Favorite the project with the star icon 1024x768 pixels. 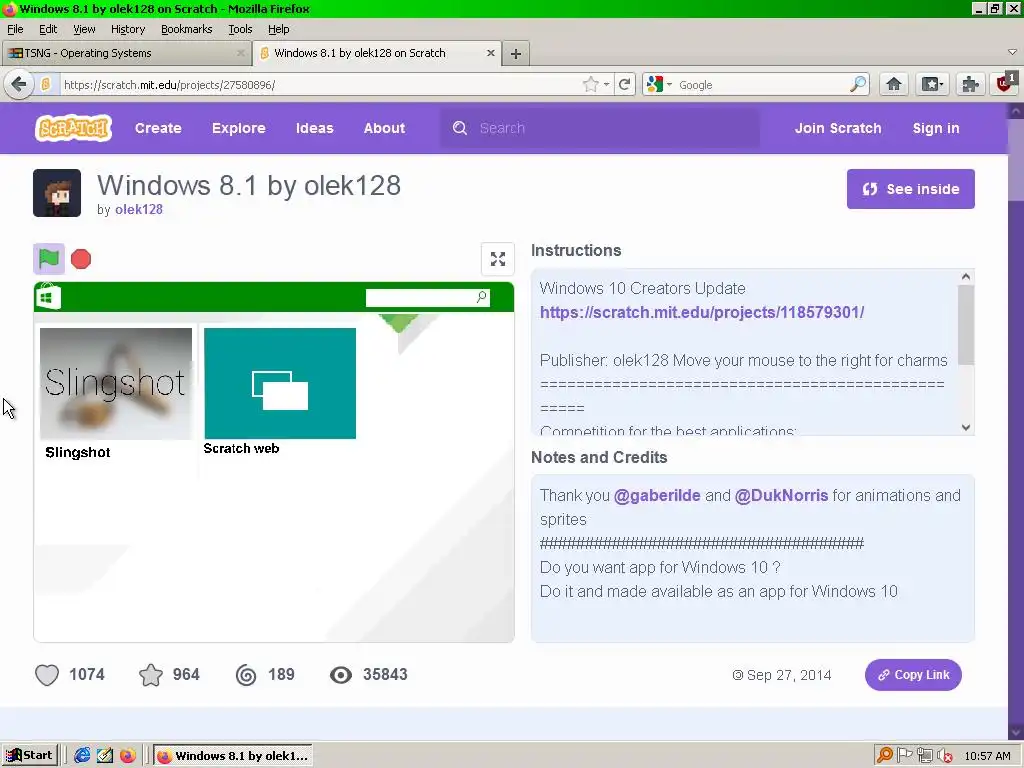coord(151,675)
